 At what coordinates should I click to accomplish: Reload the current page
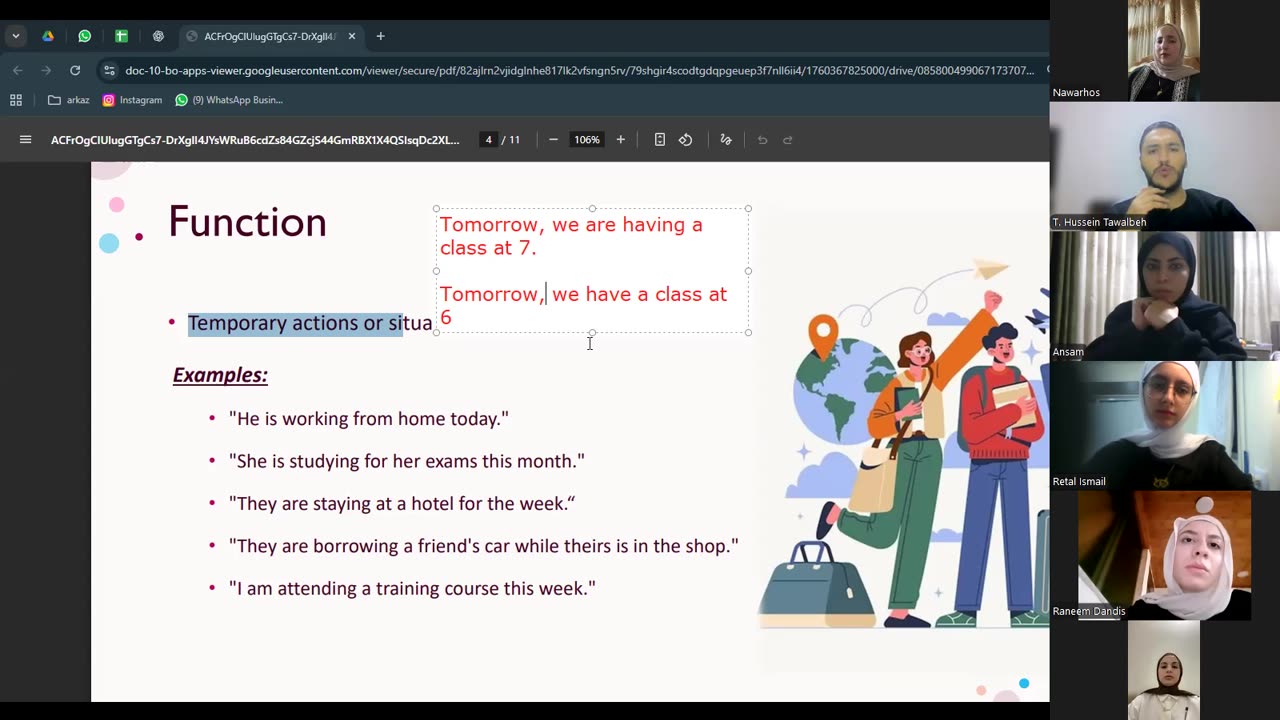[75, 70]
